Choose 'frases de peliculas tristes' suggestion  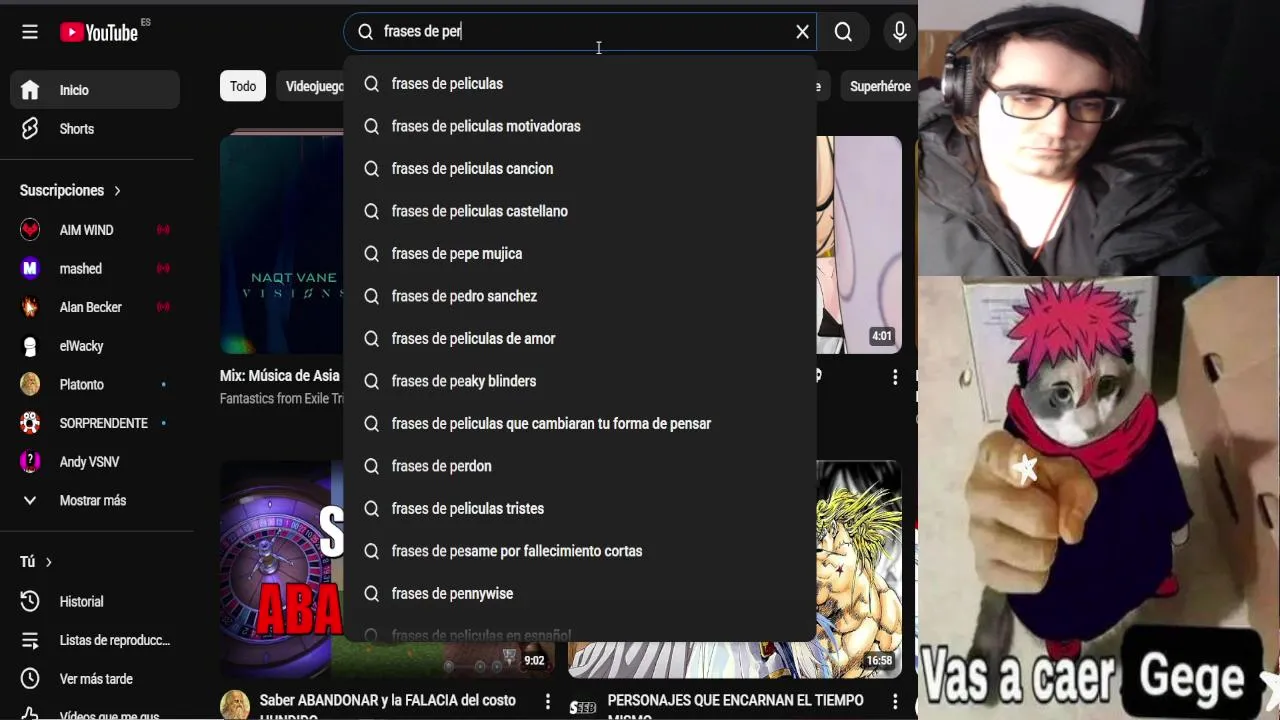(x=580, y=509)
